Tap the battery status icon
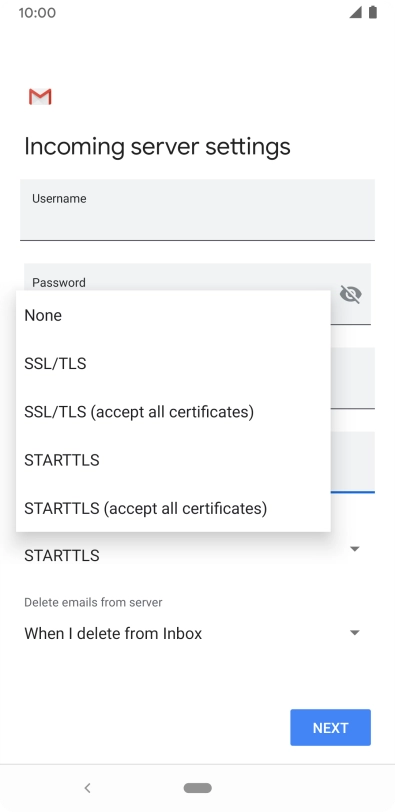The width and height of the screenshot is (395, 812). (373, 12)
